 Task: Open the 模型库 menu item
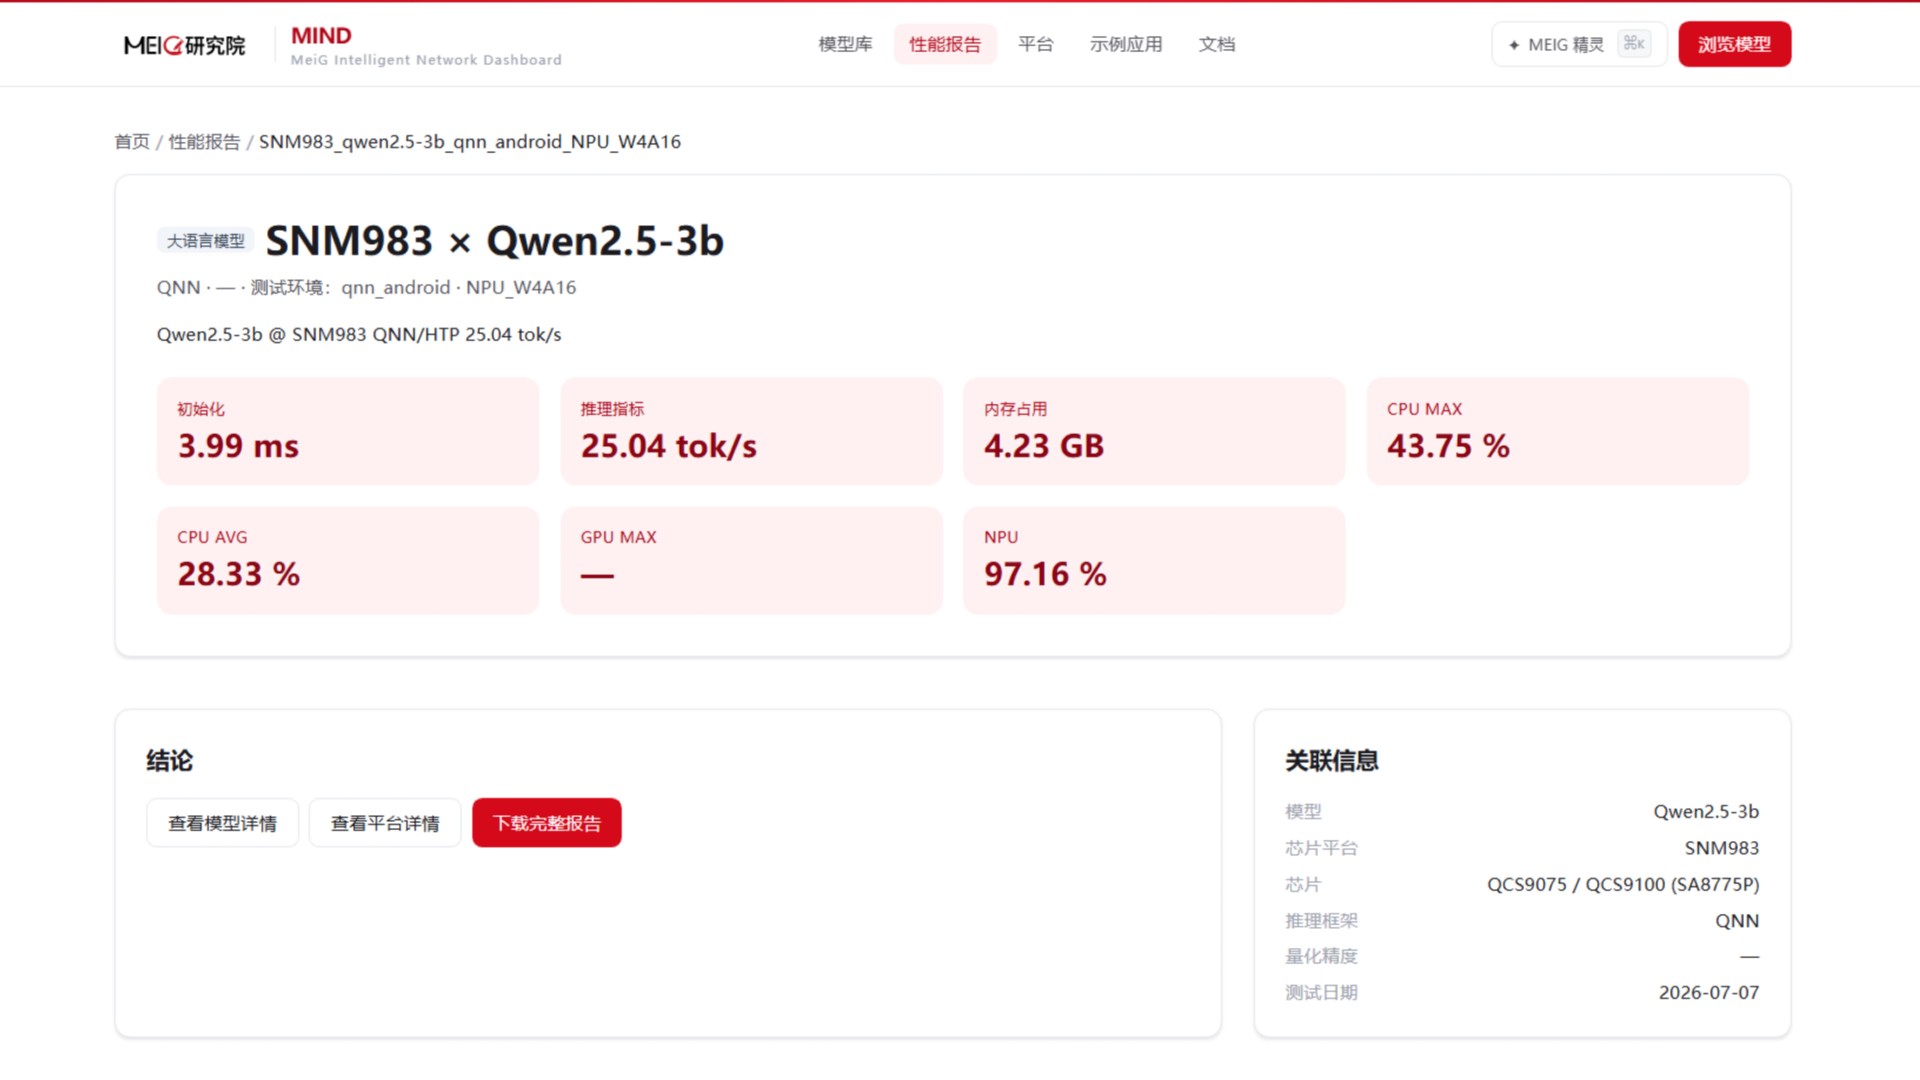pyautogui.click(x=845, y=44)
